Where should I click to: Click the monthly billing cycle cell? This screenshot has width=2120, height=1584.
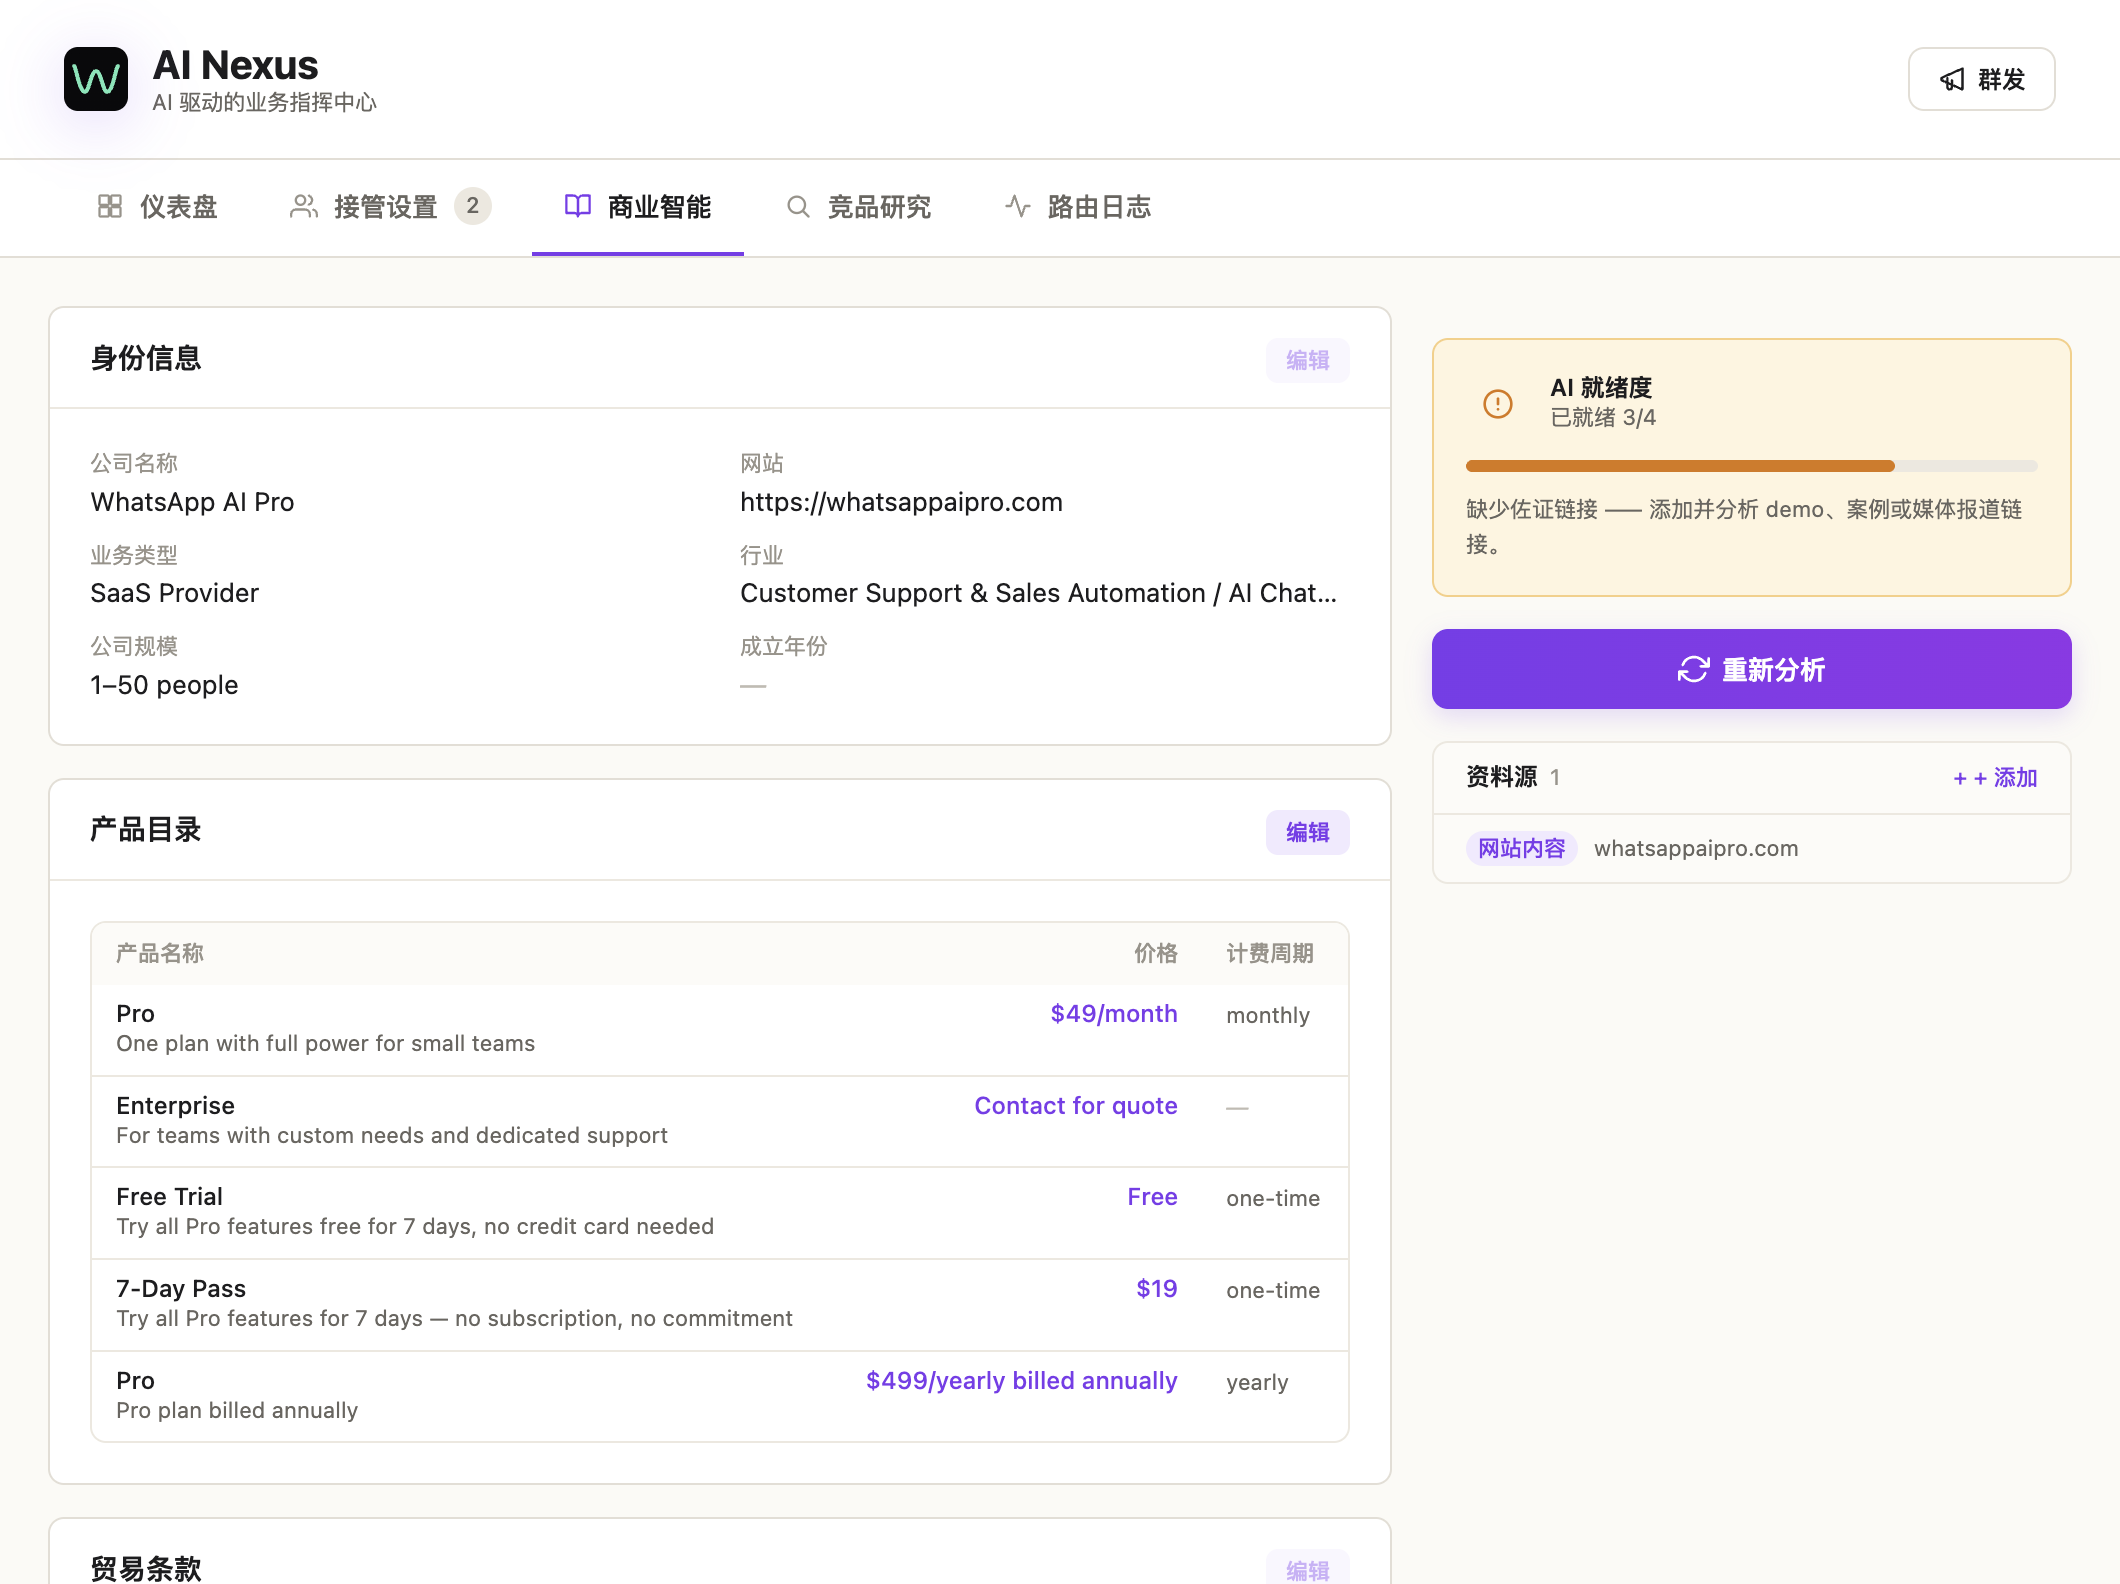[x=1268, y=1016]
